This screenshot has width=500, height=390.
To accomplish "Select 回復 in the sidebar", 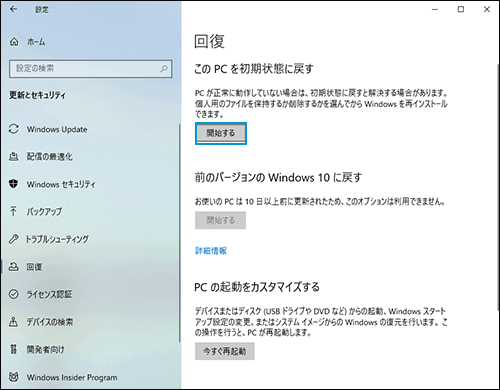I will pyautogui.click(x=34, y=267).
